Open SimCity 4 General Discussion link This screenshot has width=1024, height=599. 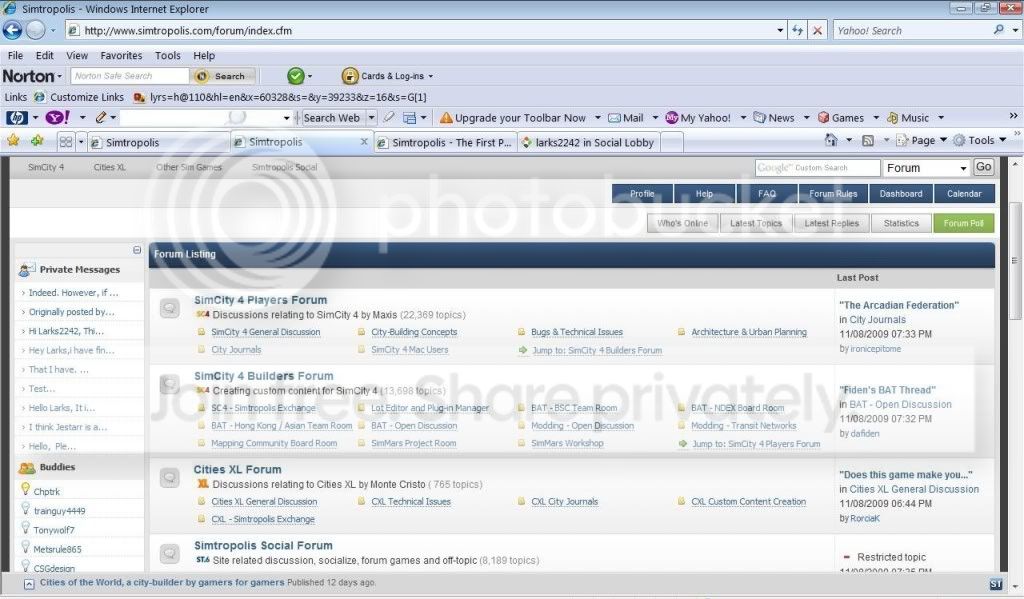(265, 332)
